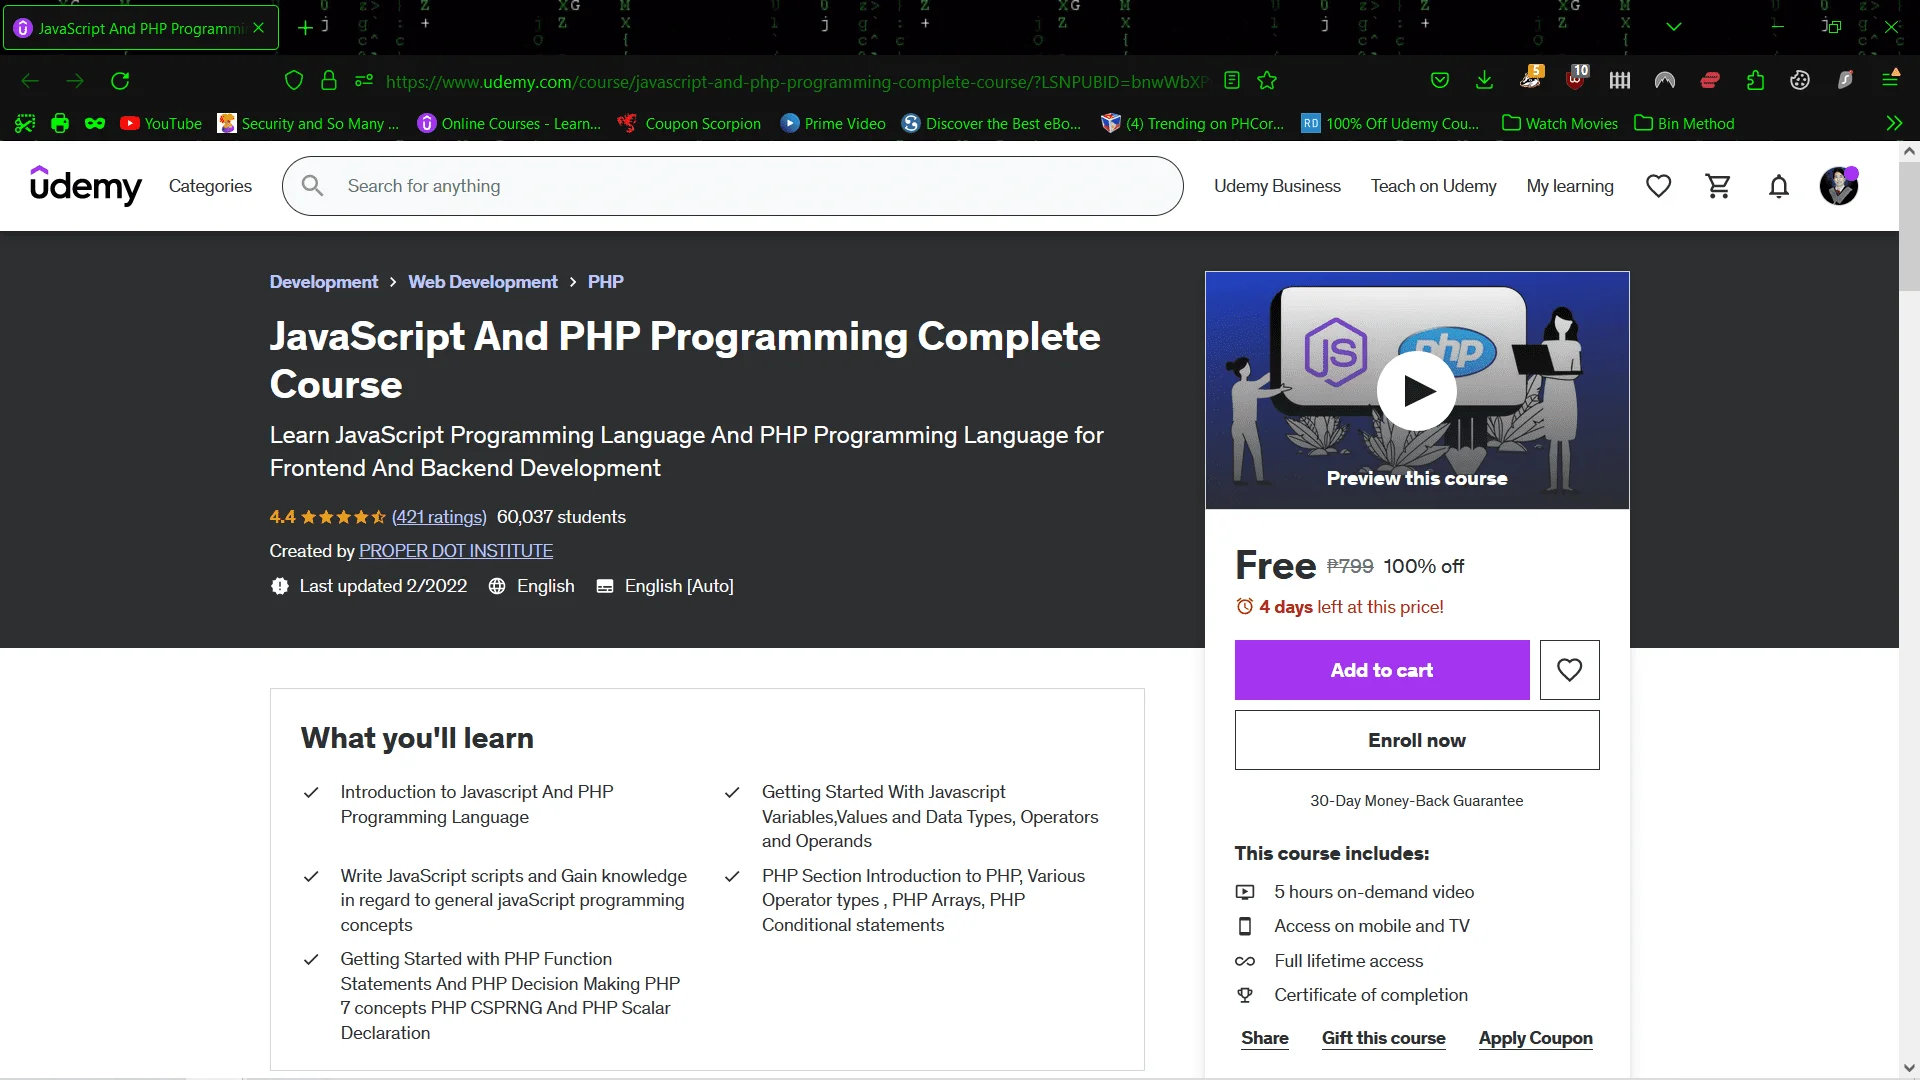Click the page vertical scrollbar thumb
Screen dimensions: 1920x1080
pyautogui.click(x=1909, y=225)
